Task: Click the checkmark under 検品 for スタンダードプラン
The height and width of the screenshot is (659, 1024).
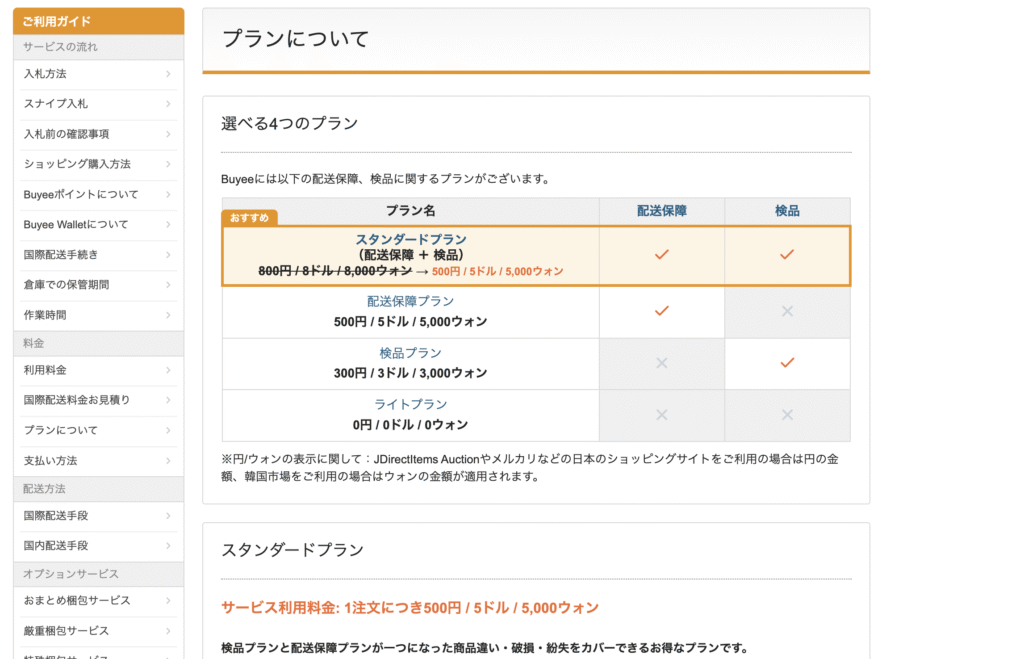Action: click(x=787, y=255)
